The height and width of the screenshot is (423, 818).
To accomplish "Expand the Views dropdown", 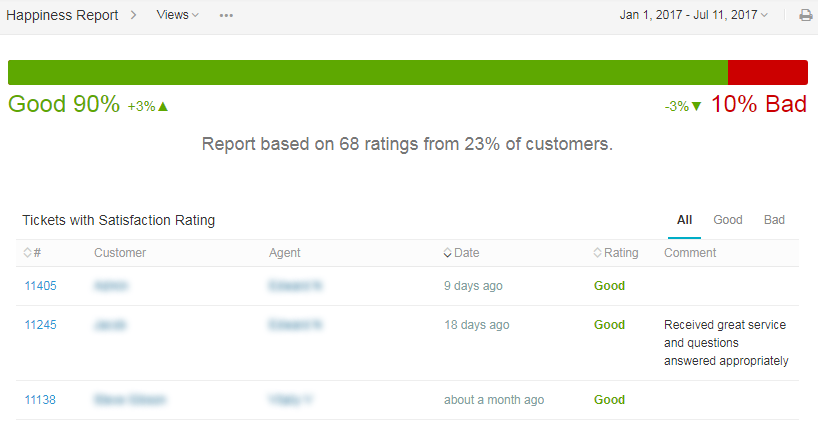I will (x=177, y=15).
